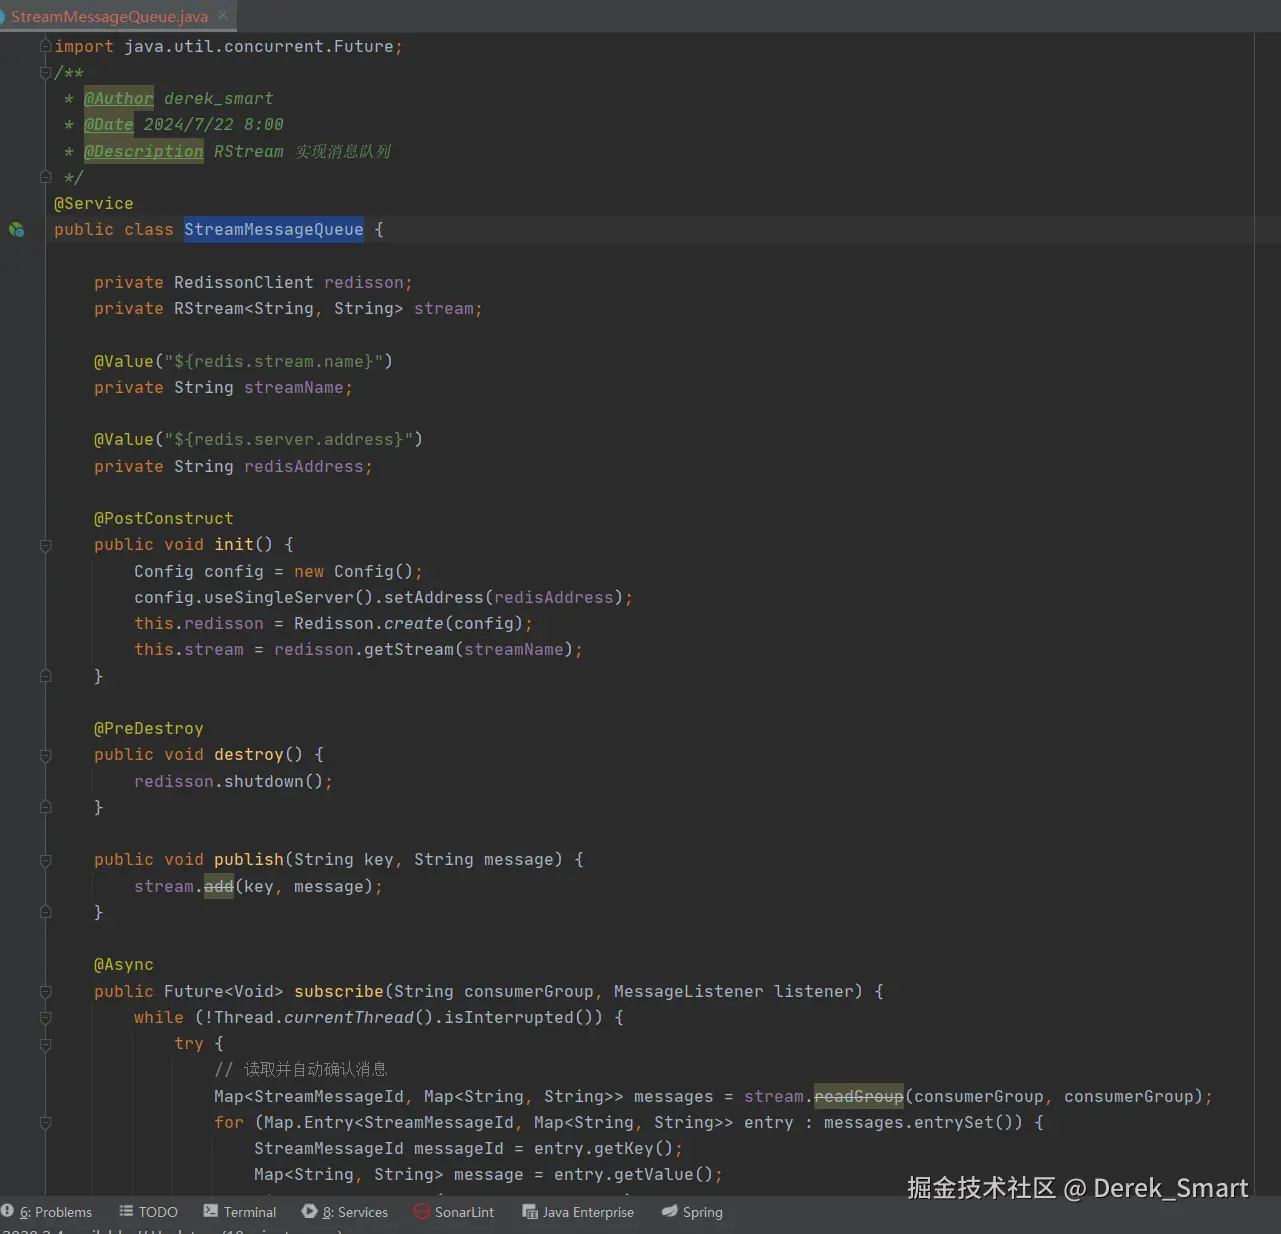Collapse the destroy() method body
Screen dimensions: 1281x1234
(45, 755)
